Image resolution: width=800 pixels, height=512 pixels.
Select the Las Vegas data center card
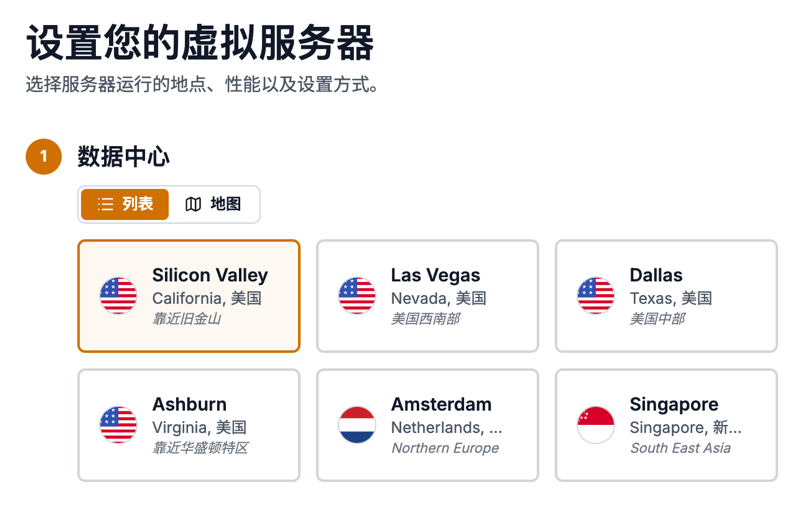428,296
